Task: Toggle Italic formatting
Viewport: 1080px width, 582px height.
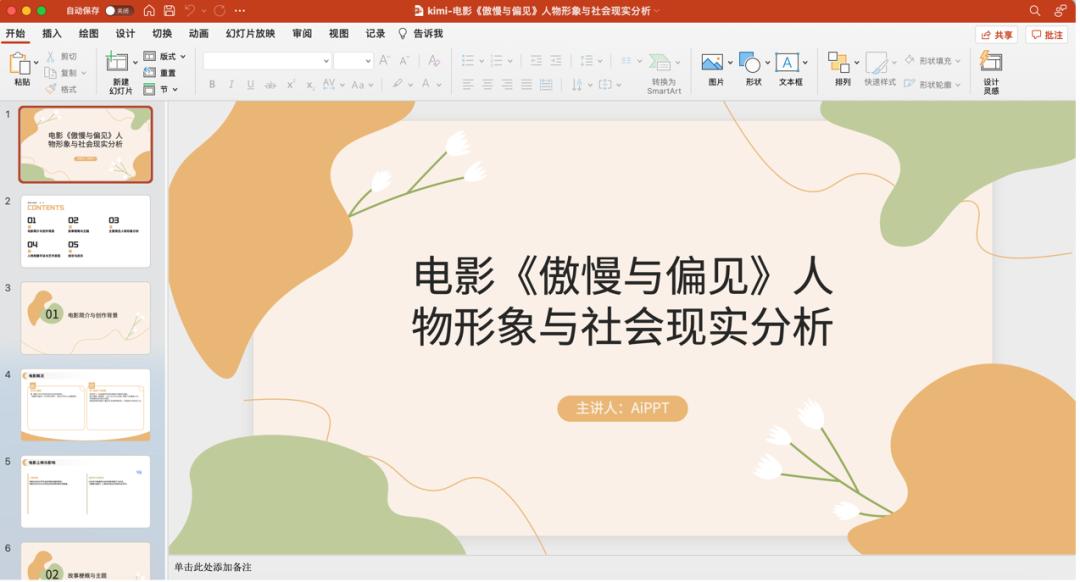Action: [231, 85]
